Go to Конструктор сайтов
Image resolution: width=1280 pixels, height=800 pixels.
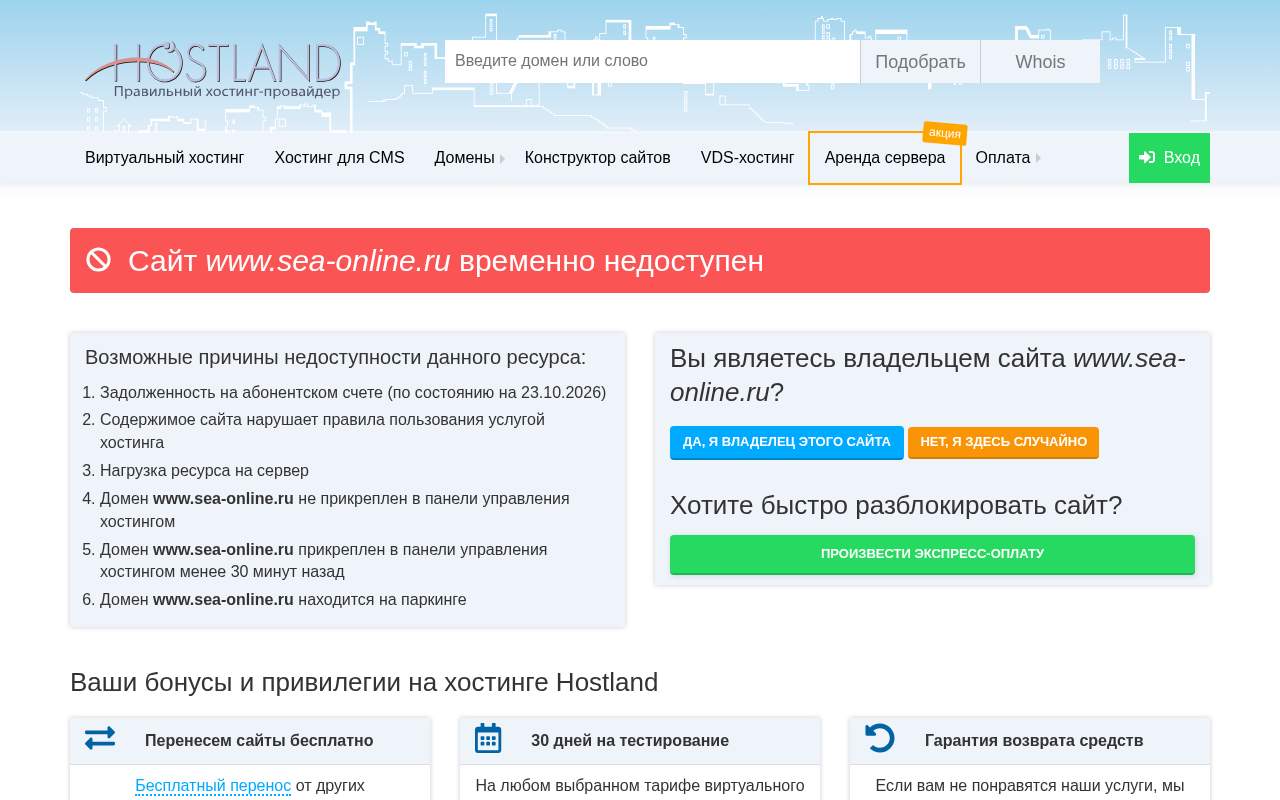(x=598, y=158)
